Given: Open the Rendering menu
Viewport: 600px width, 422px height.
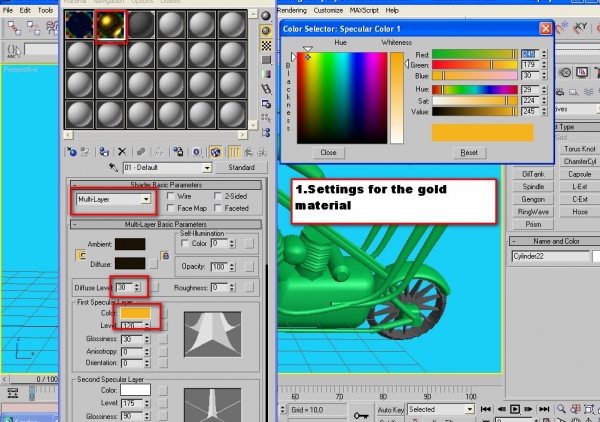Looking at the screenshot, I should click(x=292, y=10).
